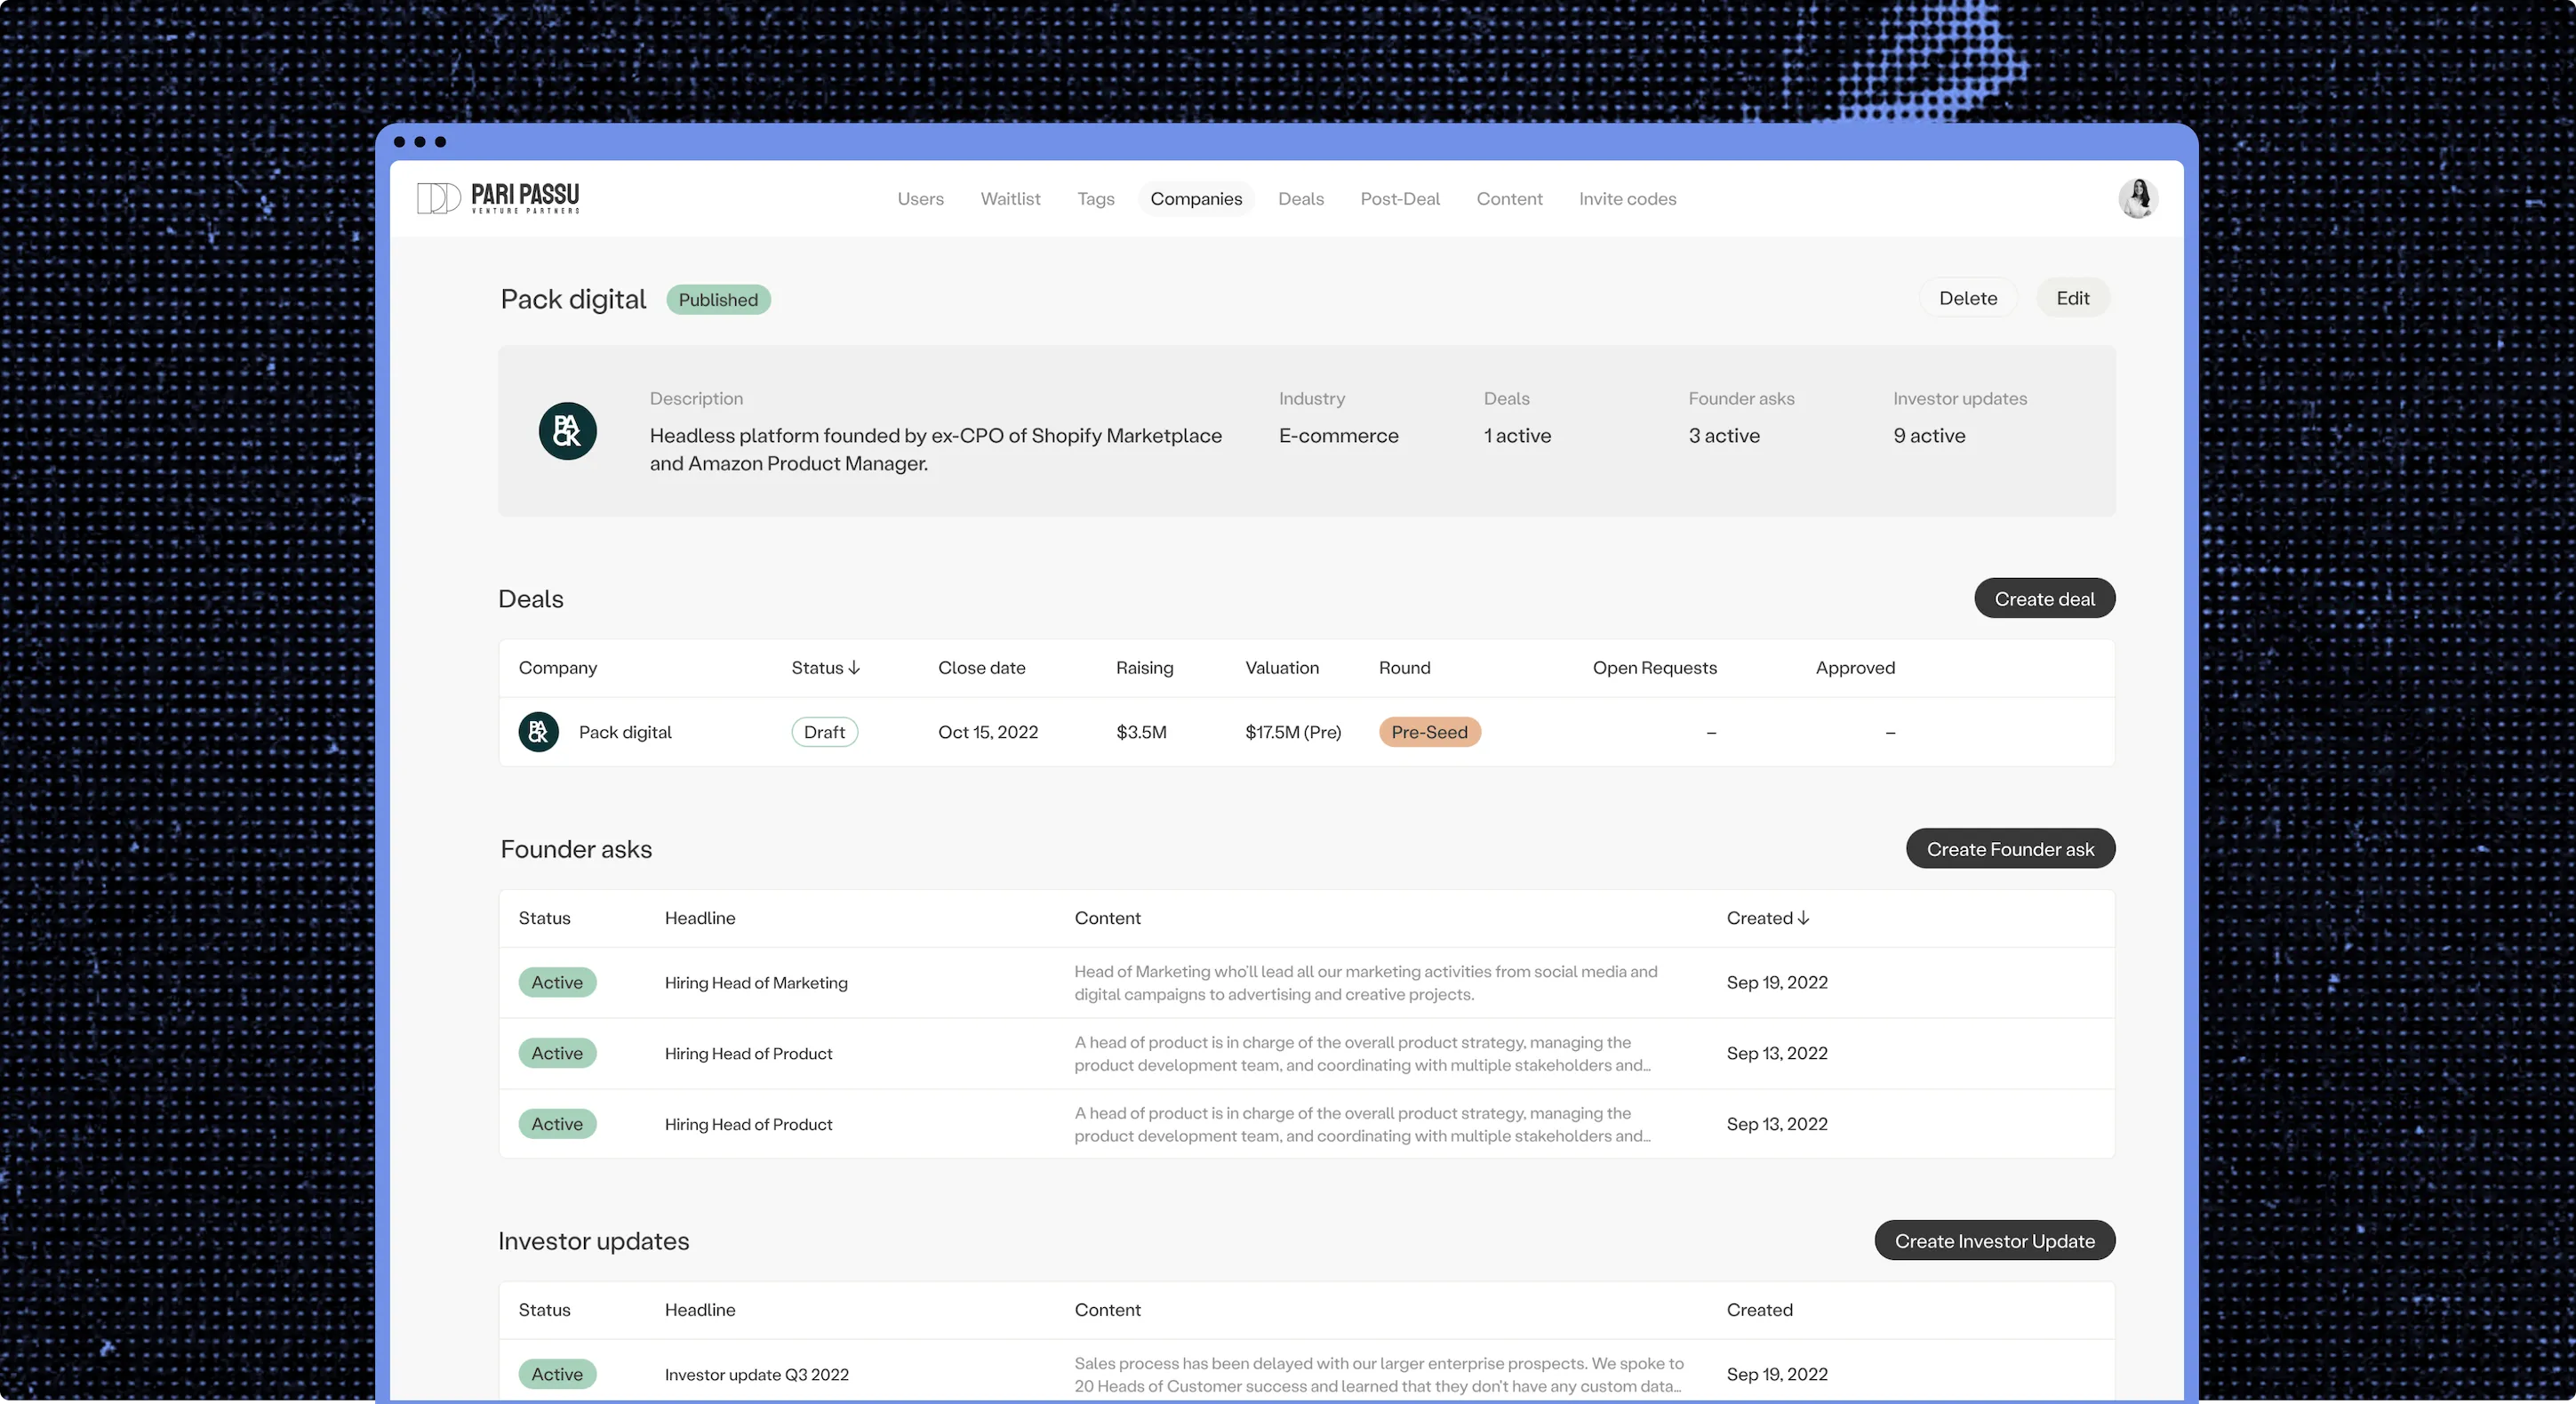
Task: Click the Round column header
Action: tap(1404, 668)
